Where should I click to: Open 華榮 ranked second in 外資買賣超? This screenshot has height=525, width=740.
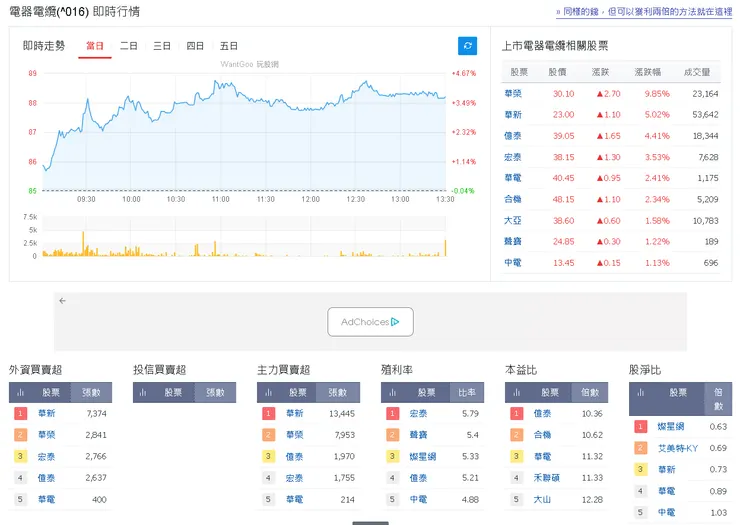pos(46,435)
